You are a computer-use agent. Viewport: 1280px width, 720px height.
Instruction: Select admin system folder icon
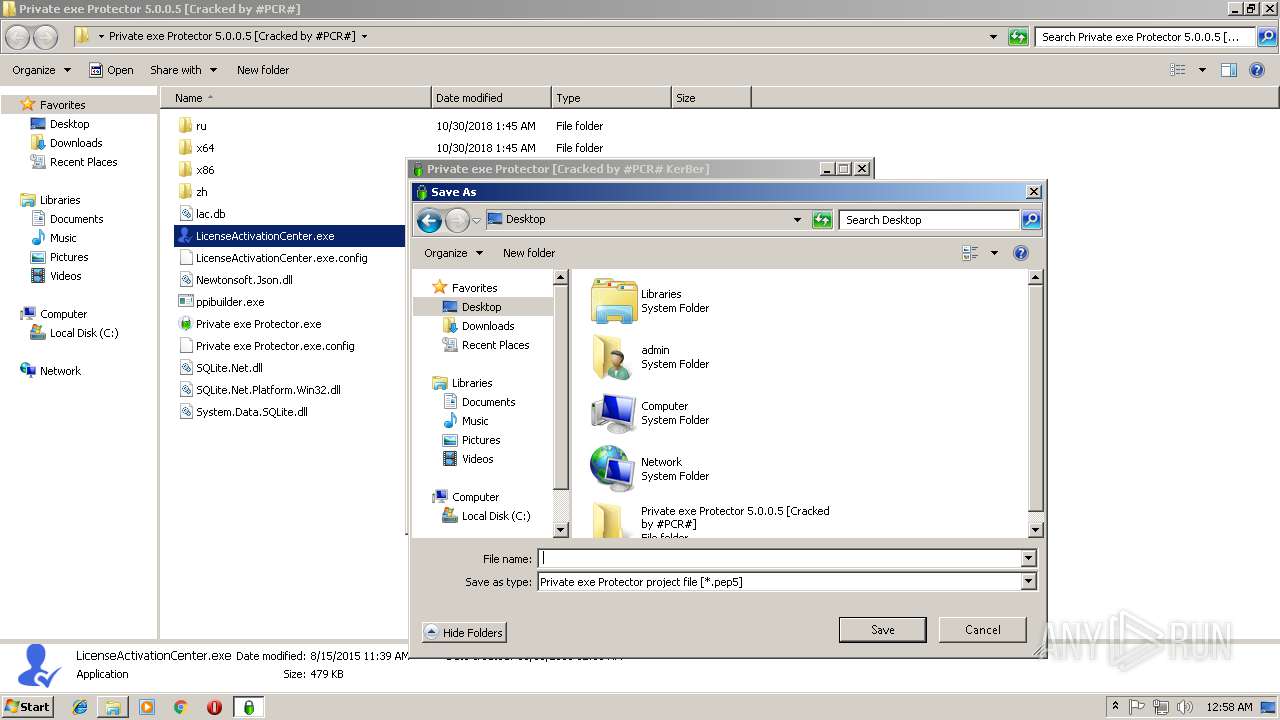coord(613,357)
